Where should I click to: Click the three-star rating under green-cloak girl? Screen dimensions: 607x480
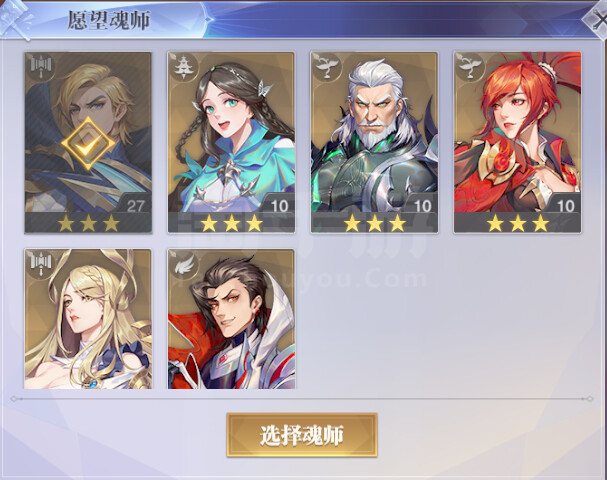[231, 223]
